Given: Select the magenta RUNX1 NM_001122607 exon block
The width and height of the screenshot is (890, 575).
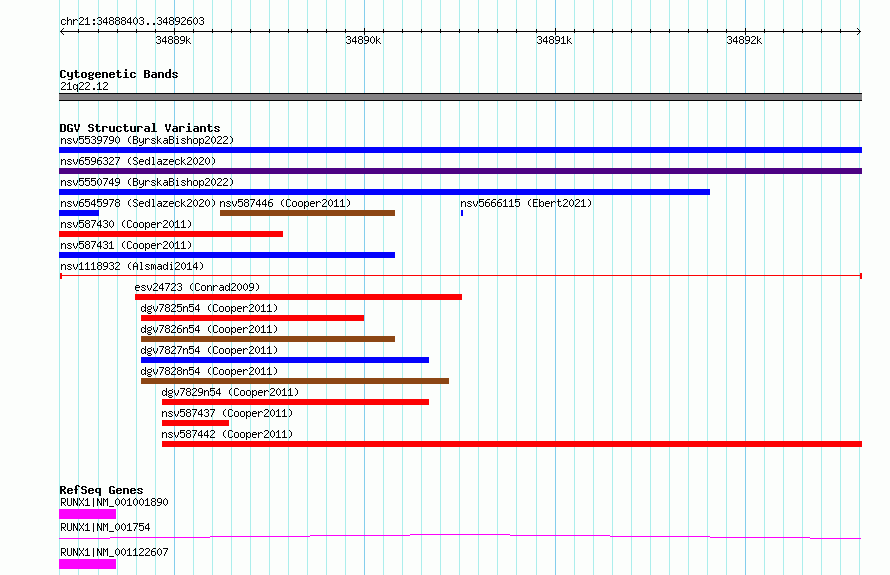Looking at the screenshot, I should 87,564.
